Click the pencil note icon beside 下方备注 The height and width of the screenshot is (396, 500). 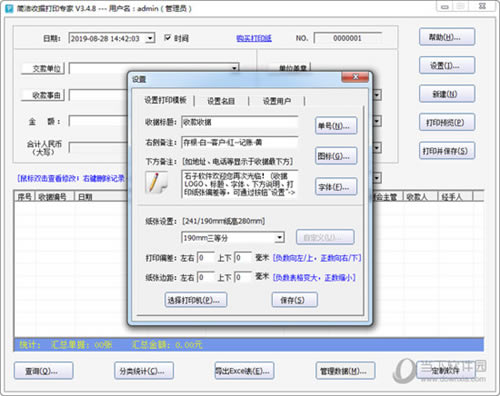tap(156, 182)
